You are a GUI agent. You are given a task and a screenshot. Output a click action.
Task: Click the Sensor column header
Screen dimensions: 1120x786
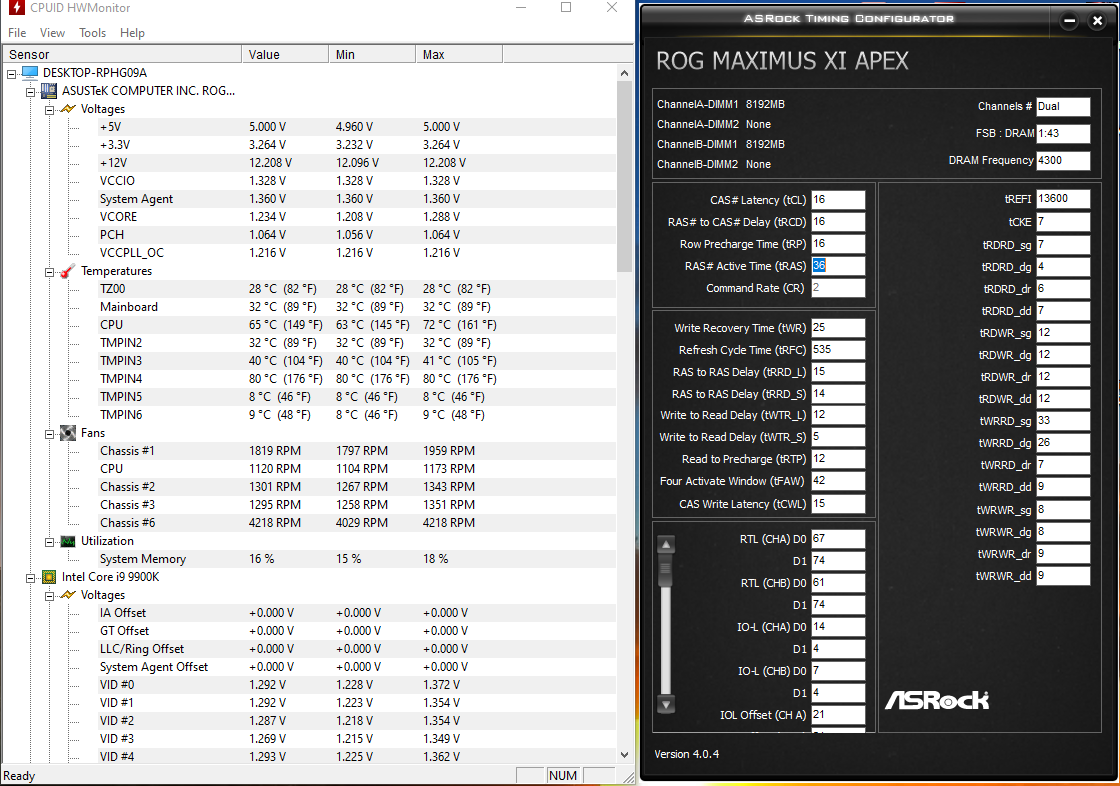(x=122, y=54)
